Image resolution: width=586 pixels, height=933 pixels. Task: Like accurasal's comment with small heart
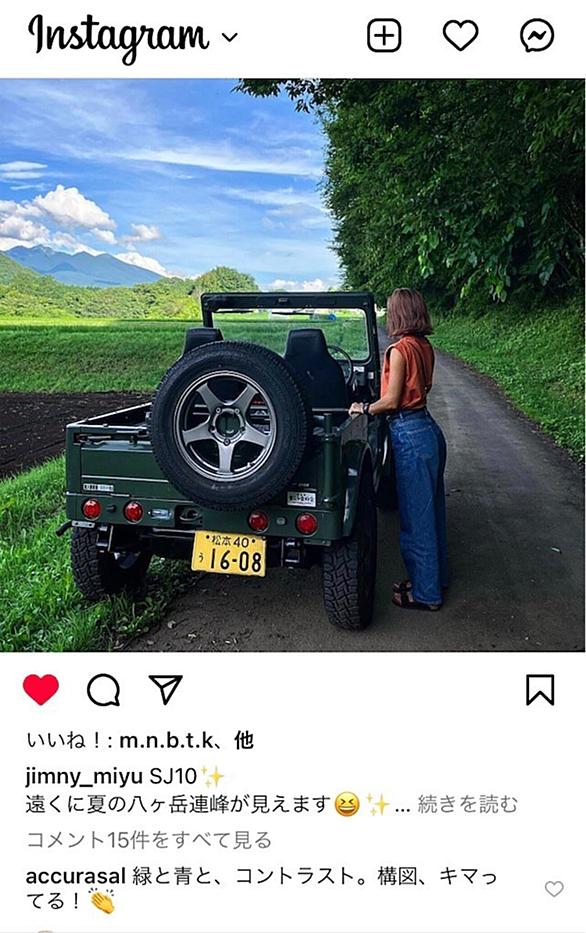pos(554,889)
